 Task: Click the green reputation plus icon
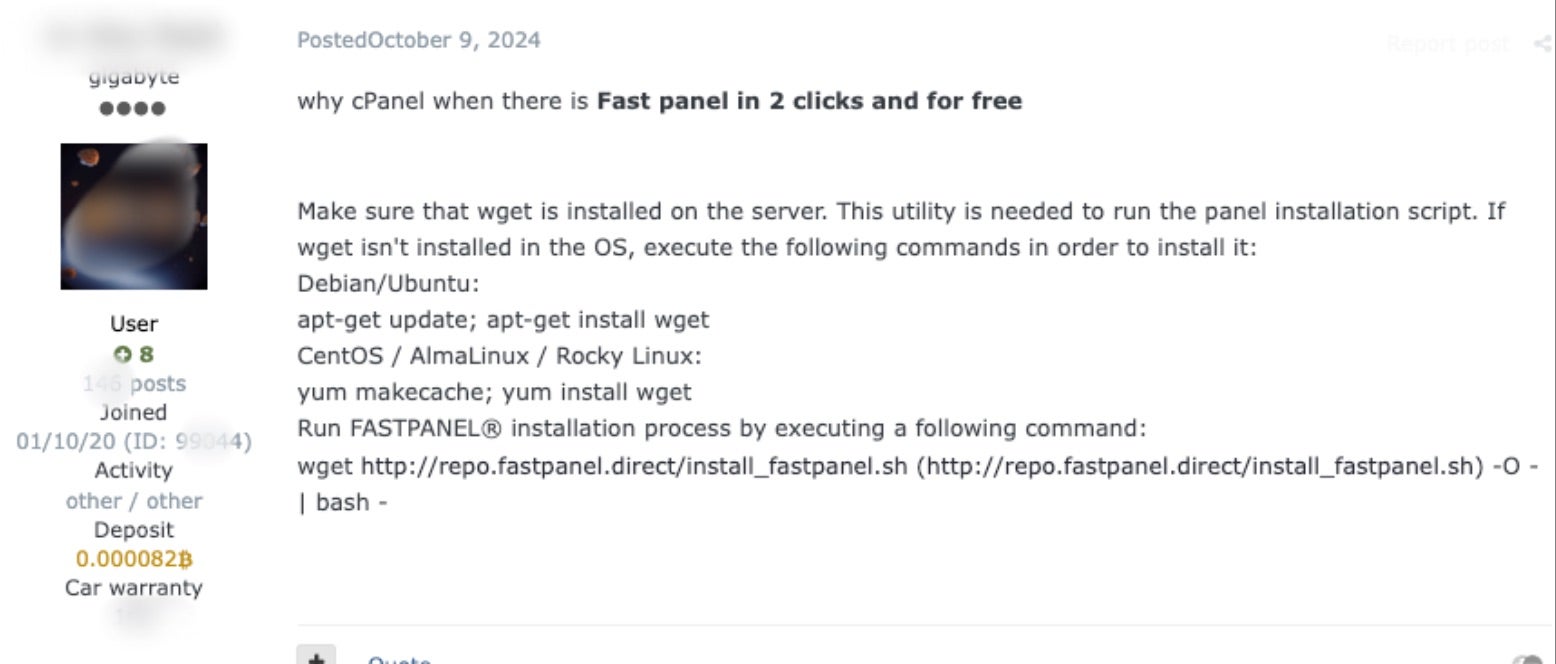click(122, 354)
